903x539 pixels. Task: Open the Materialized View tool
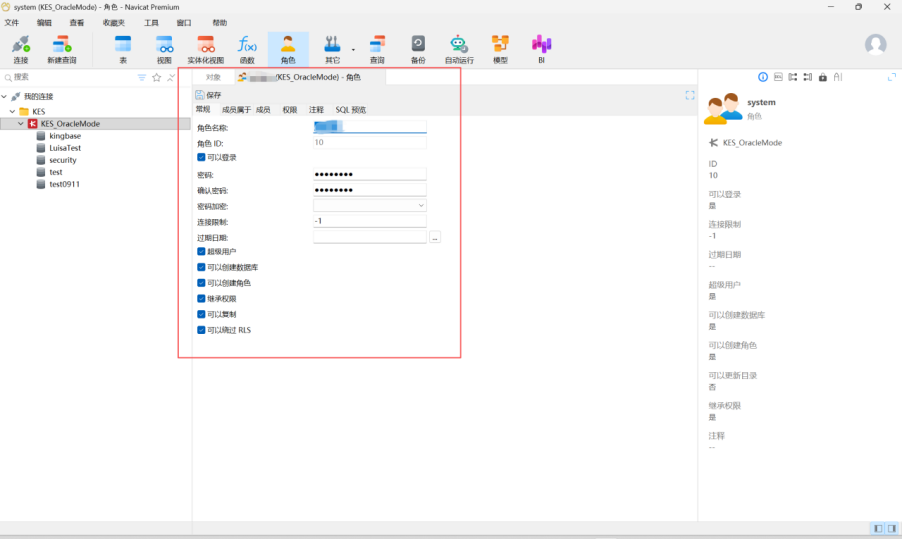pyautogui.click(x=206, y=48)
